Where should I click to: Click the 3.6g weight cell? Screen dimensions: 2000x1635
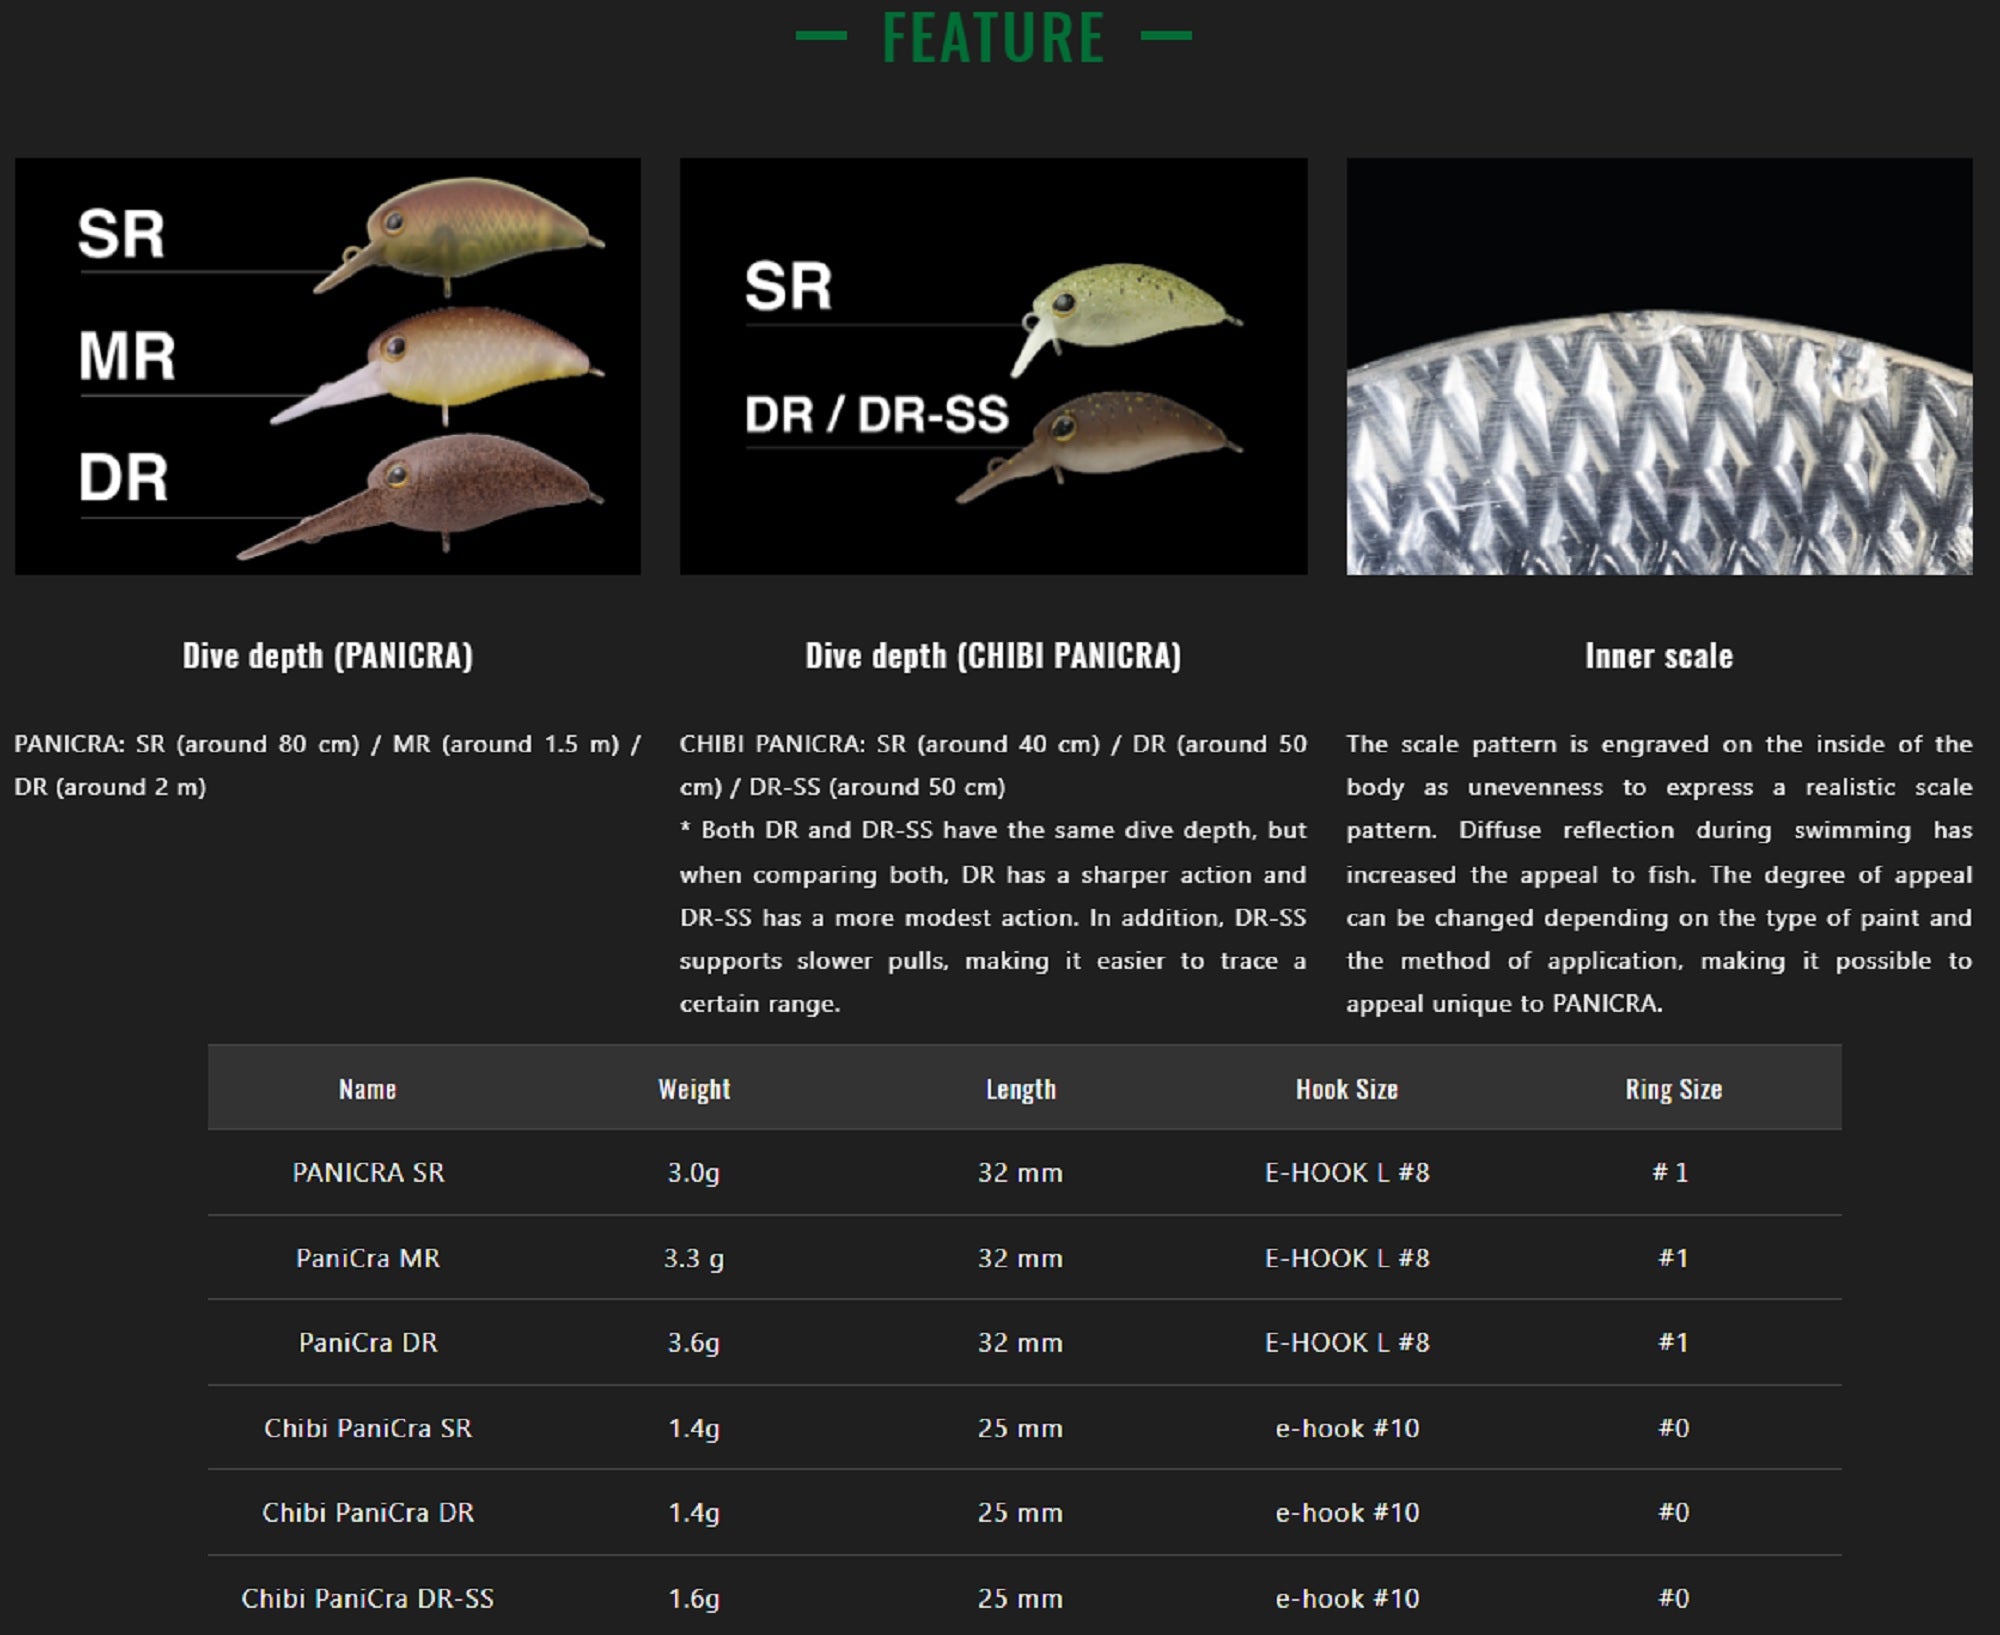[694, 1342]
